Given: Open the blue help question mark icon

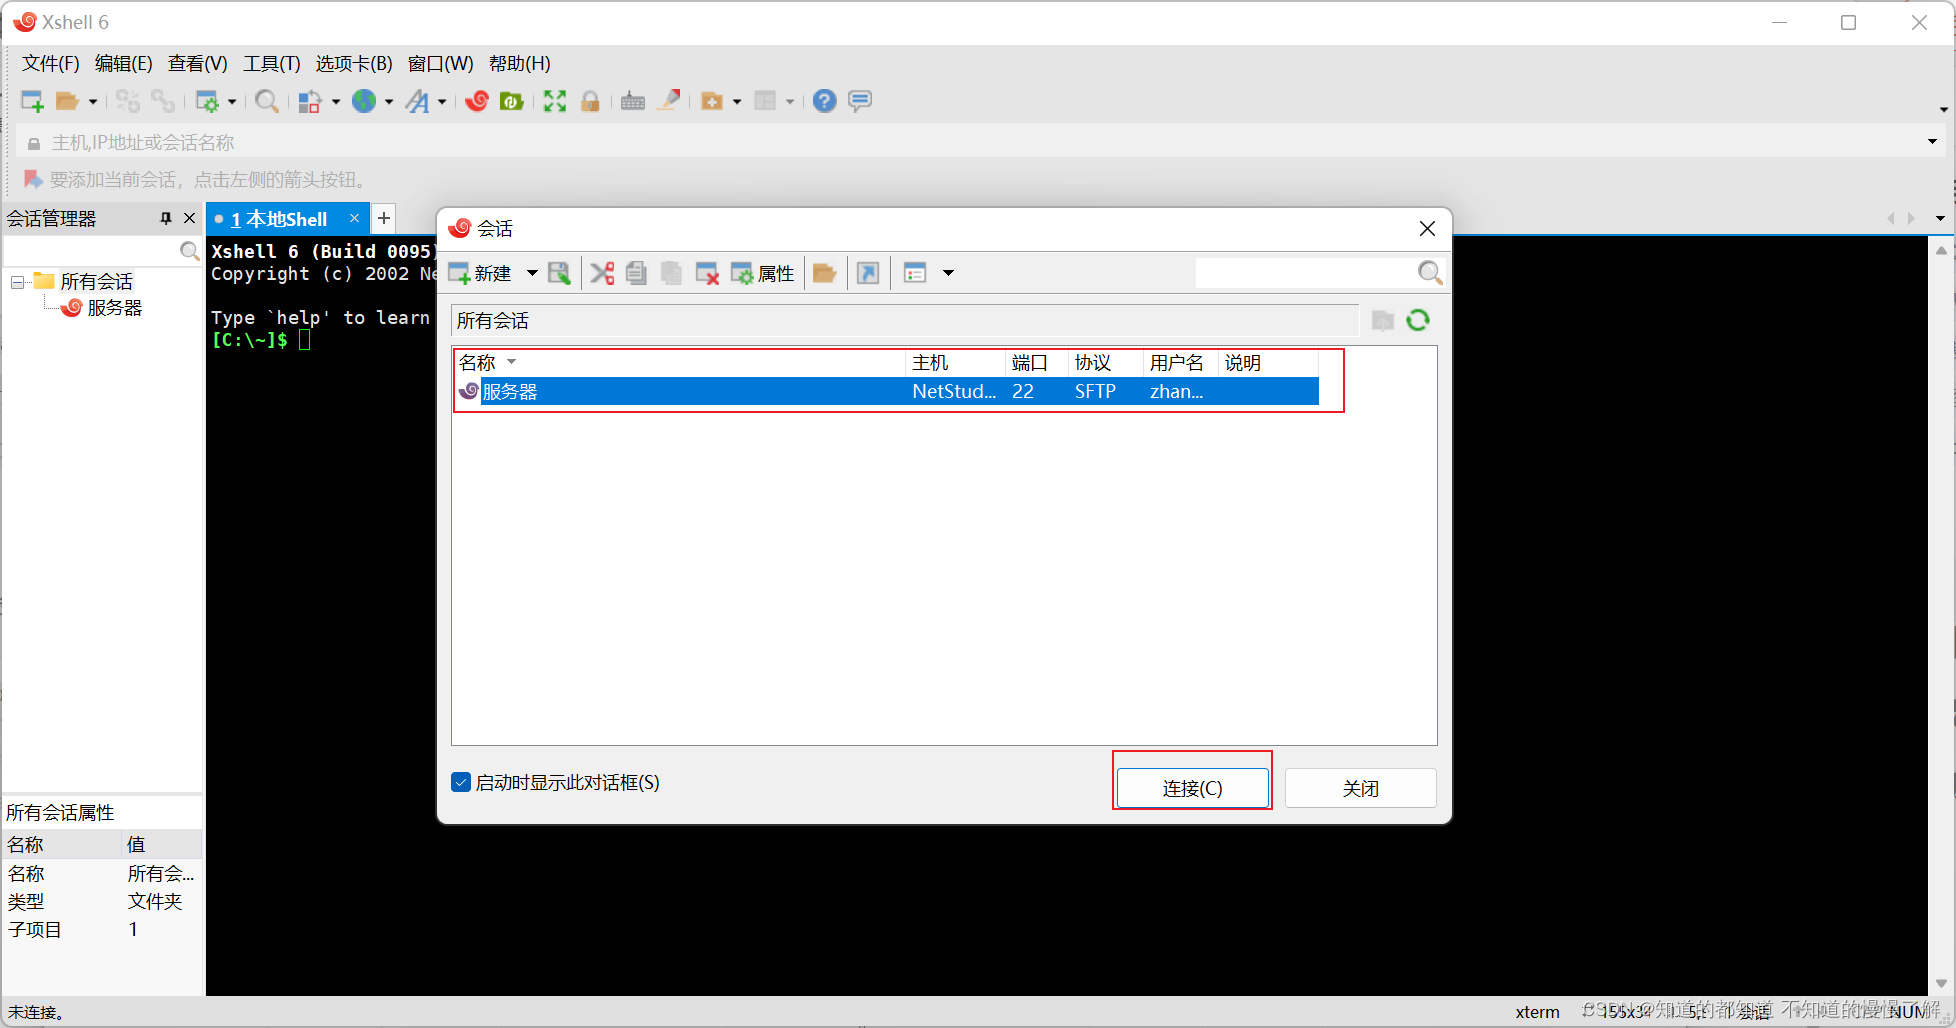Looking at the screenshot, I should point(824,101).
